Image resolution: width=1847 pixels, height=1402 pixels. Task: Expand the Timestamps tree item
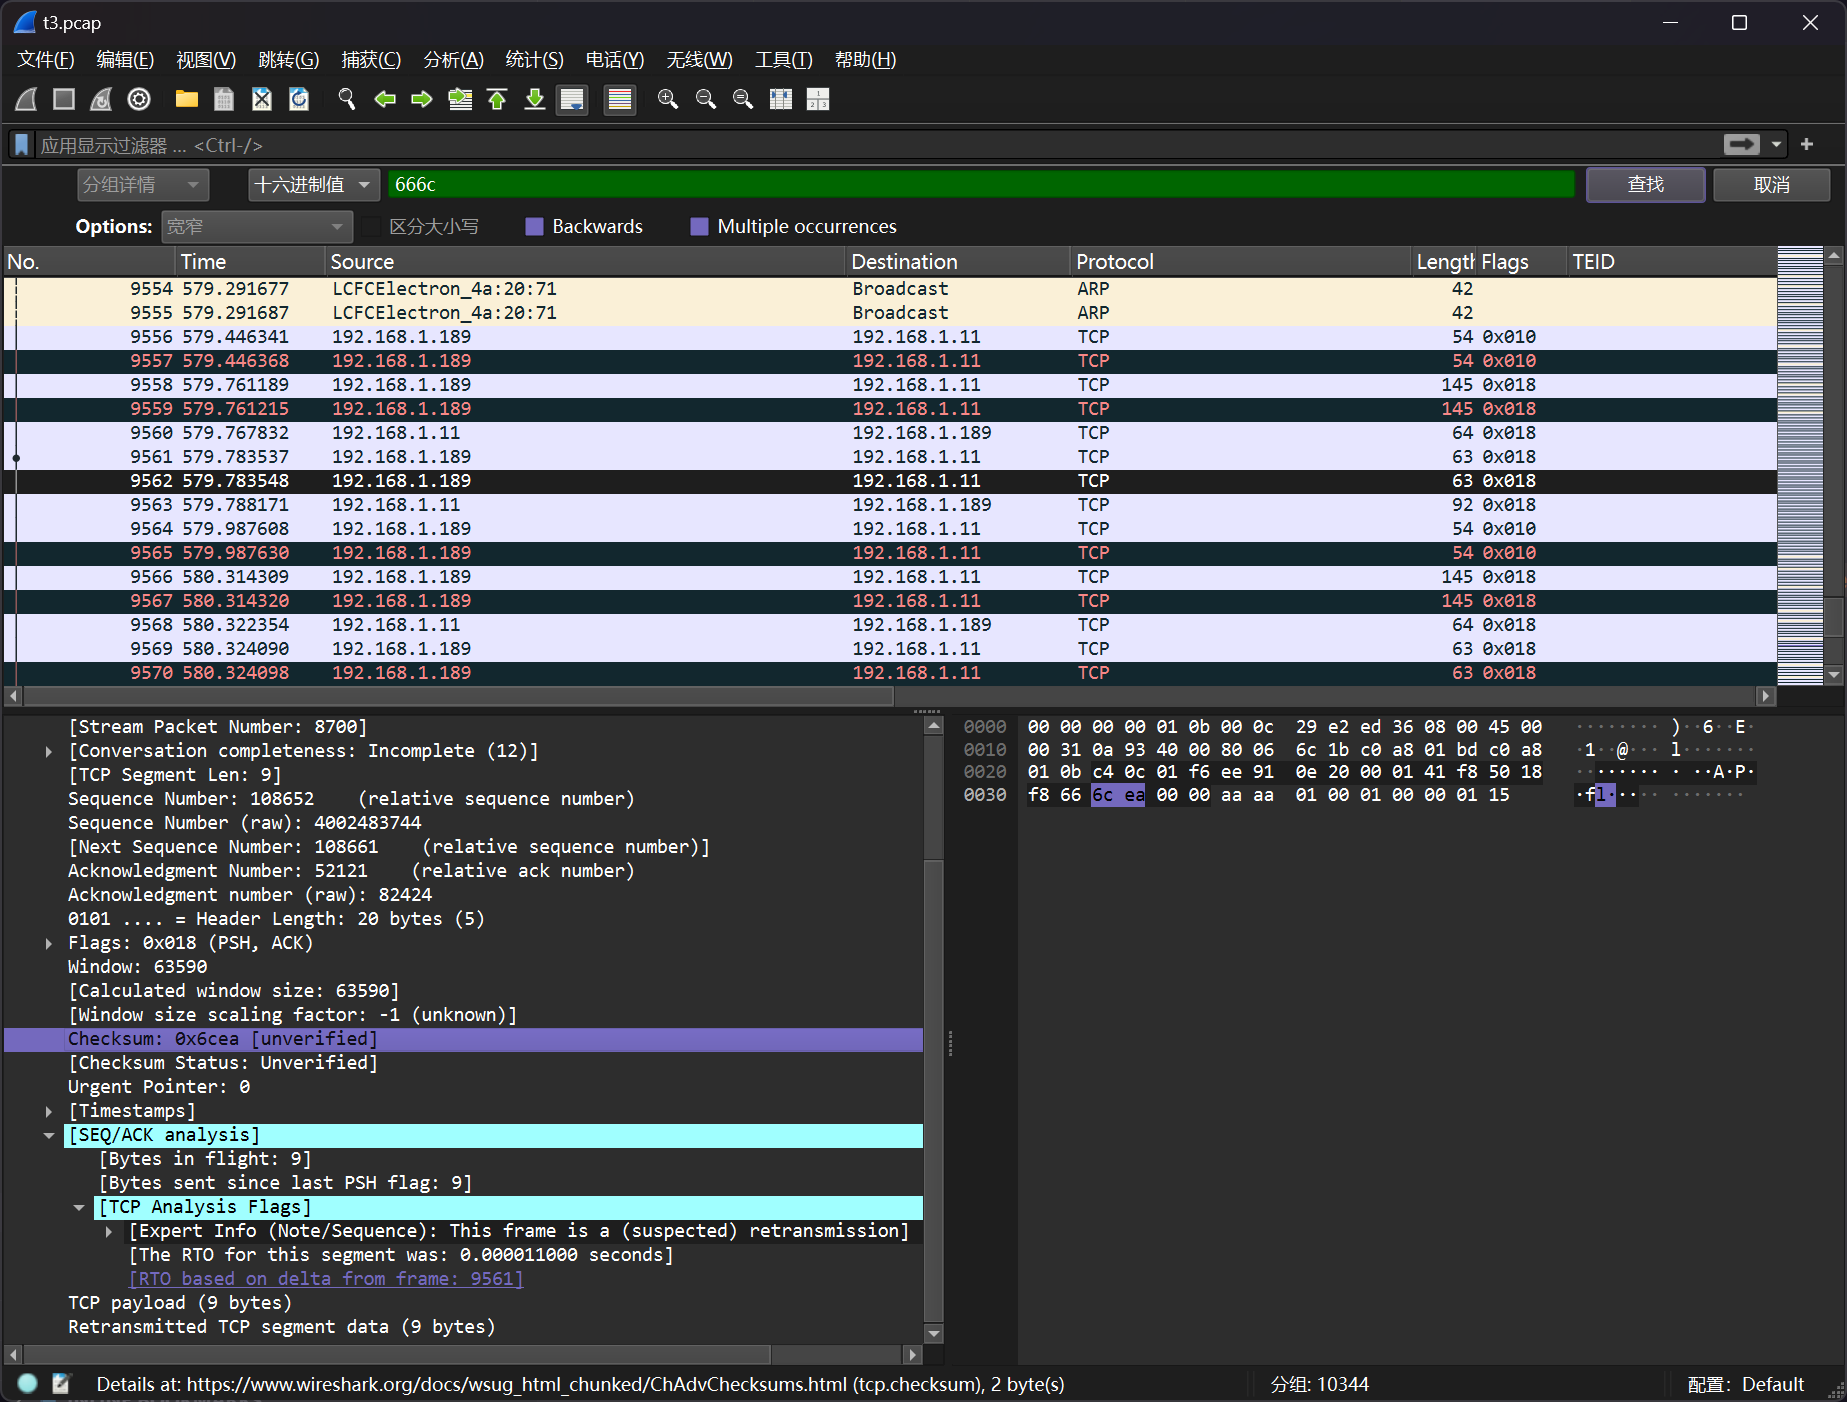48,1111
